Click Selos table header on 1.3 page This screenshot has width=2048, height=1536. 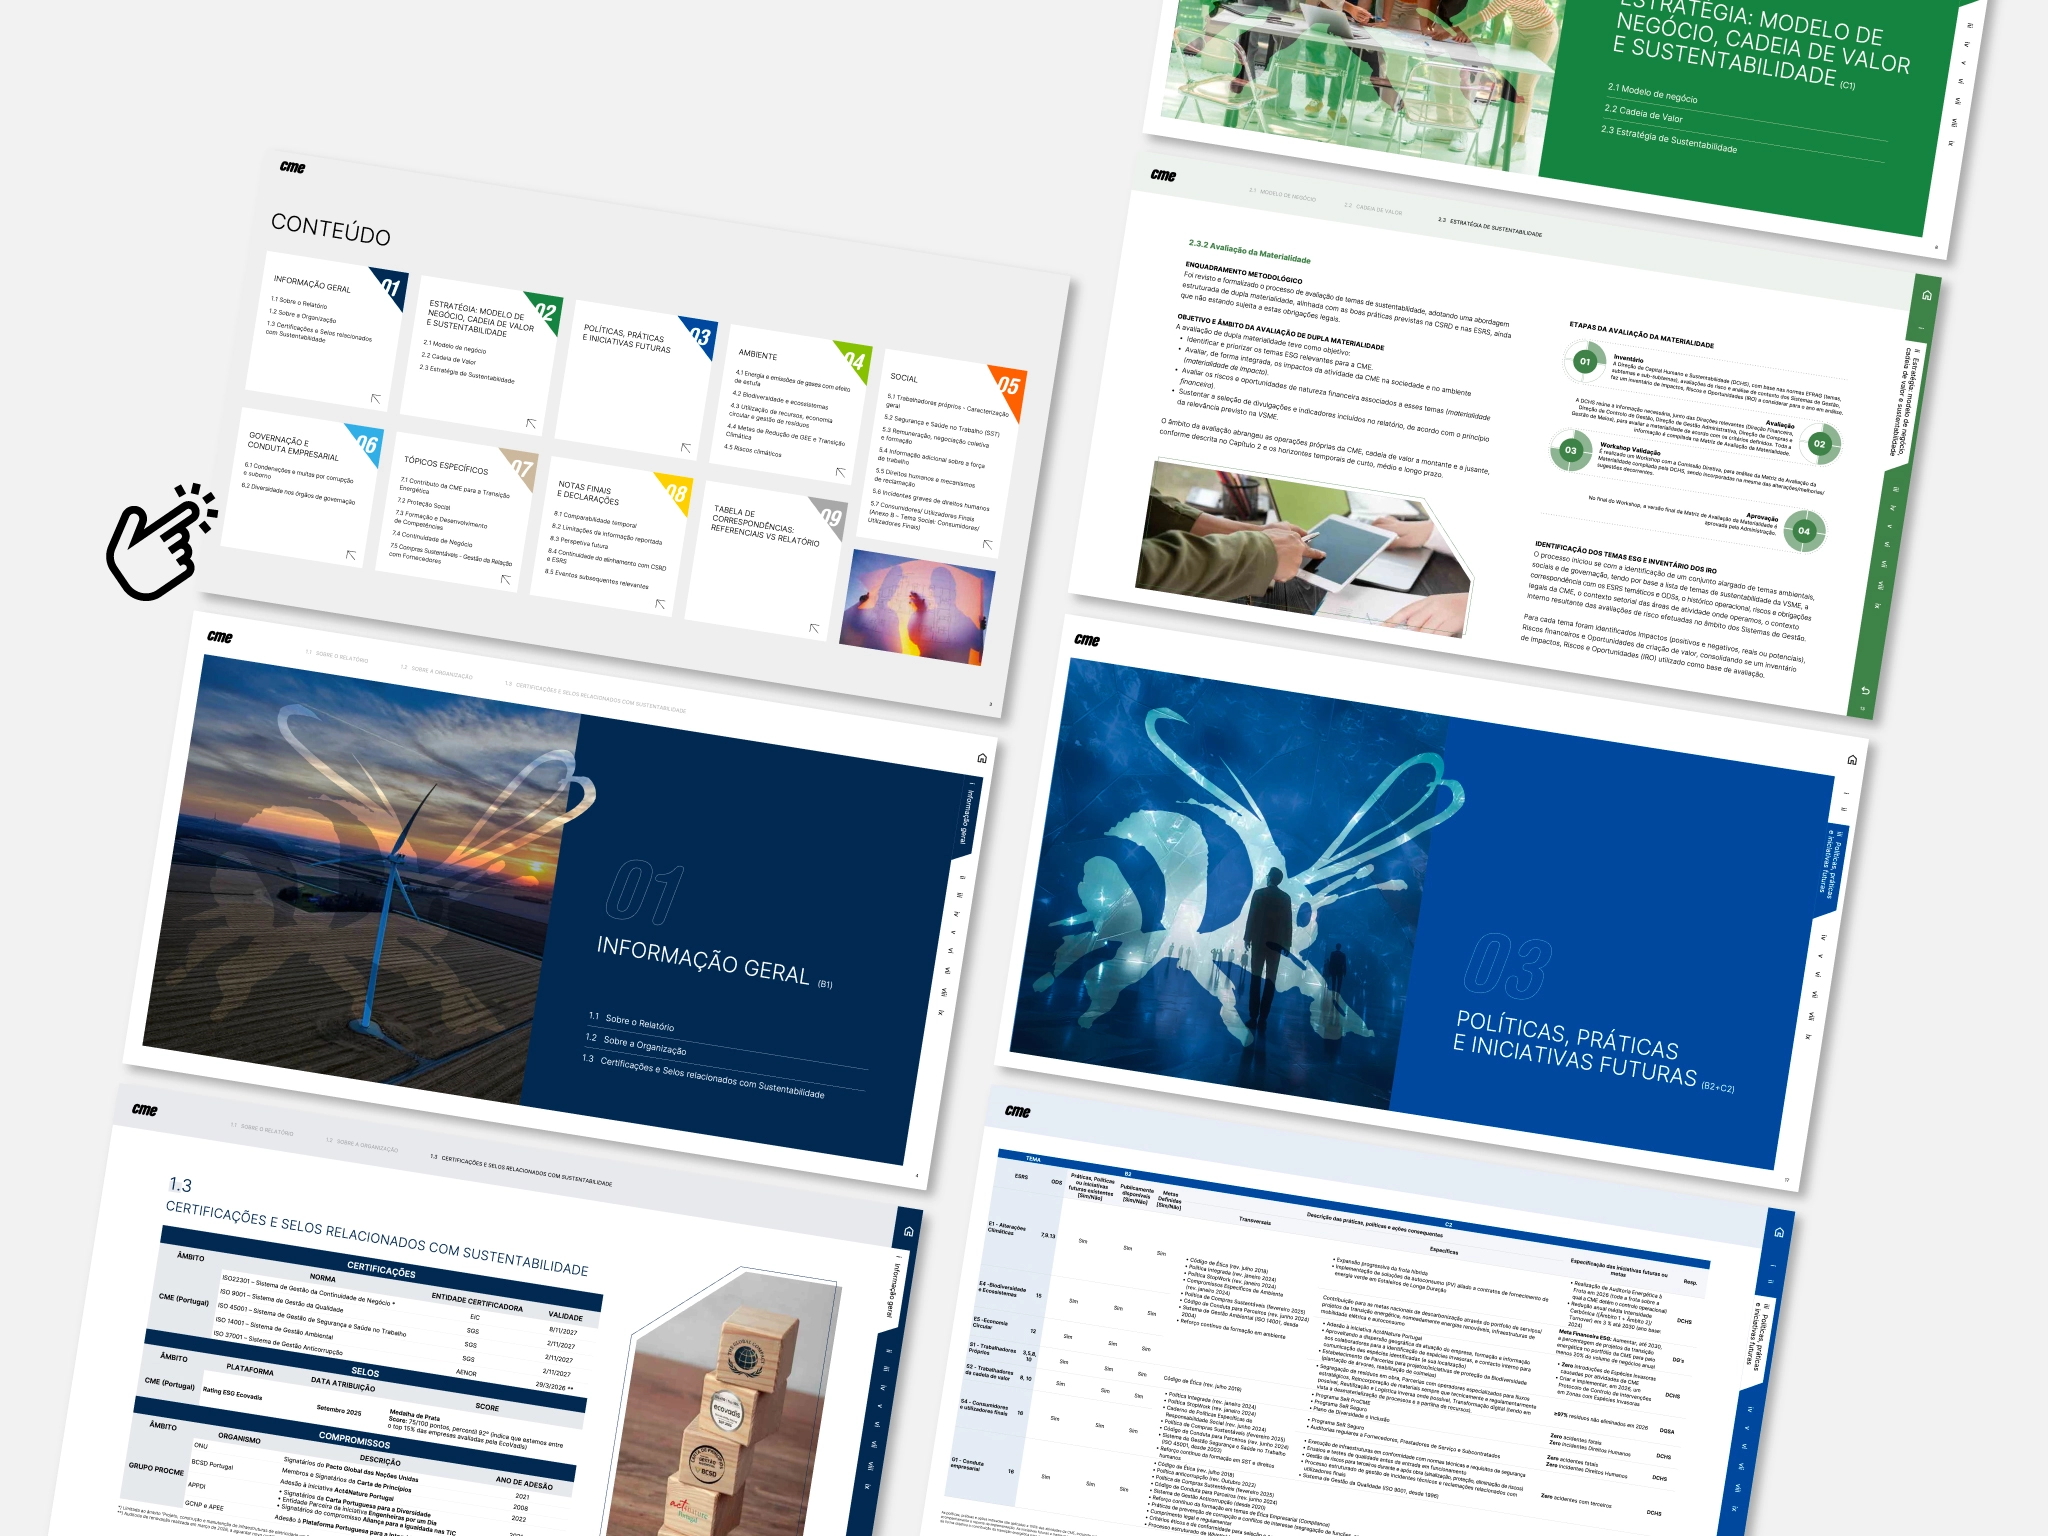[x=365, y=1371]
